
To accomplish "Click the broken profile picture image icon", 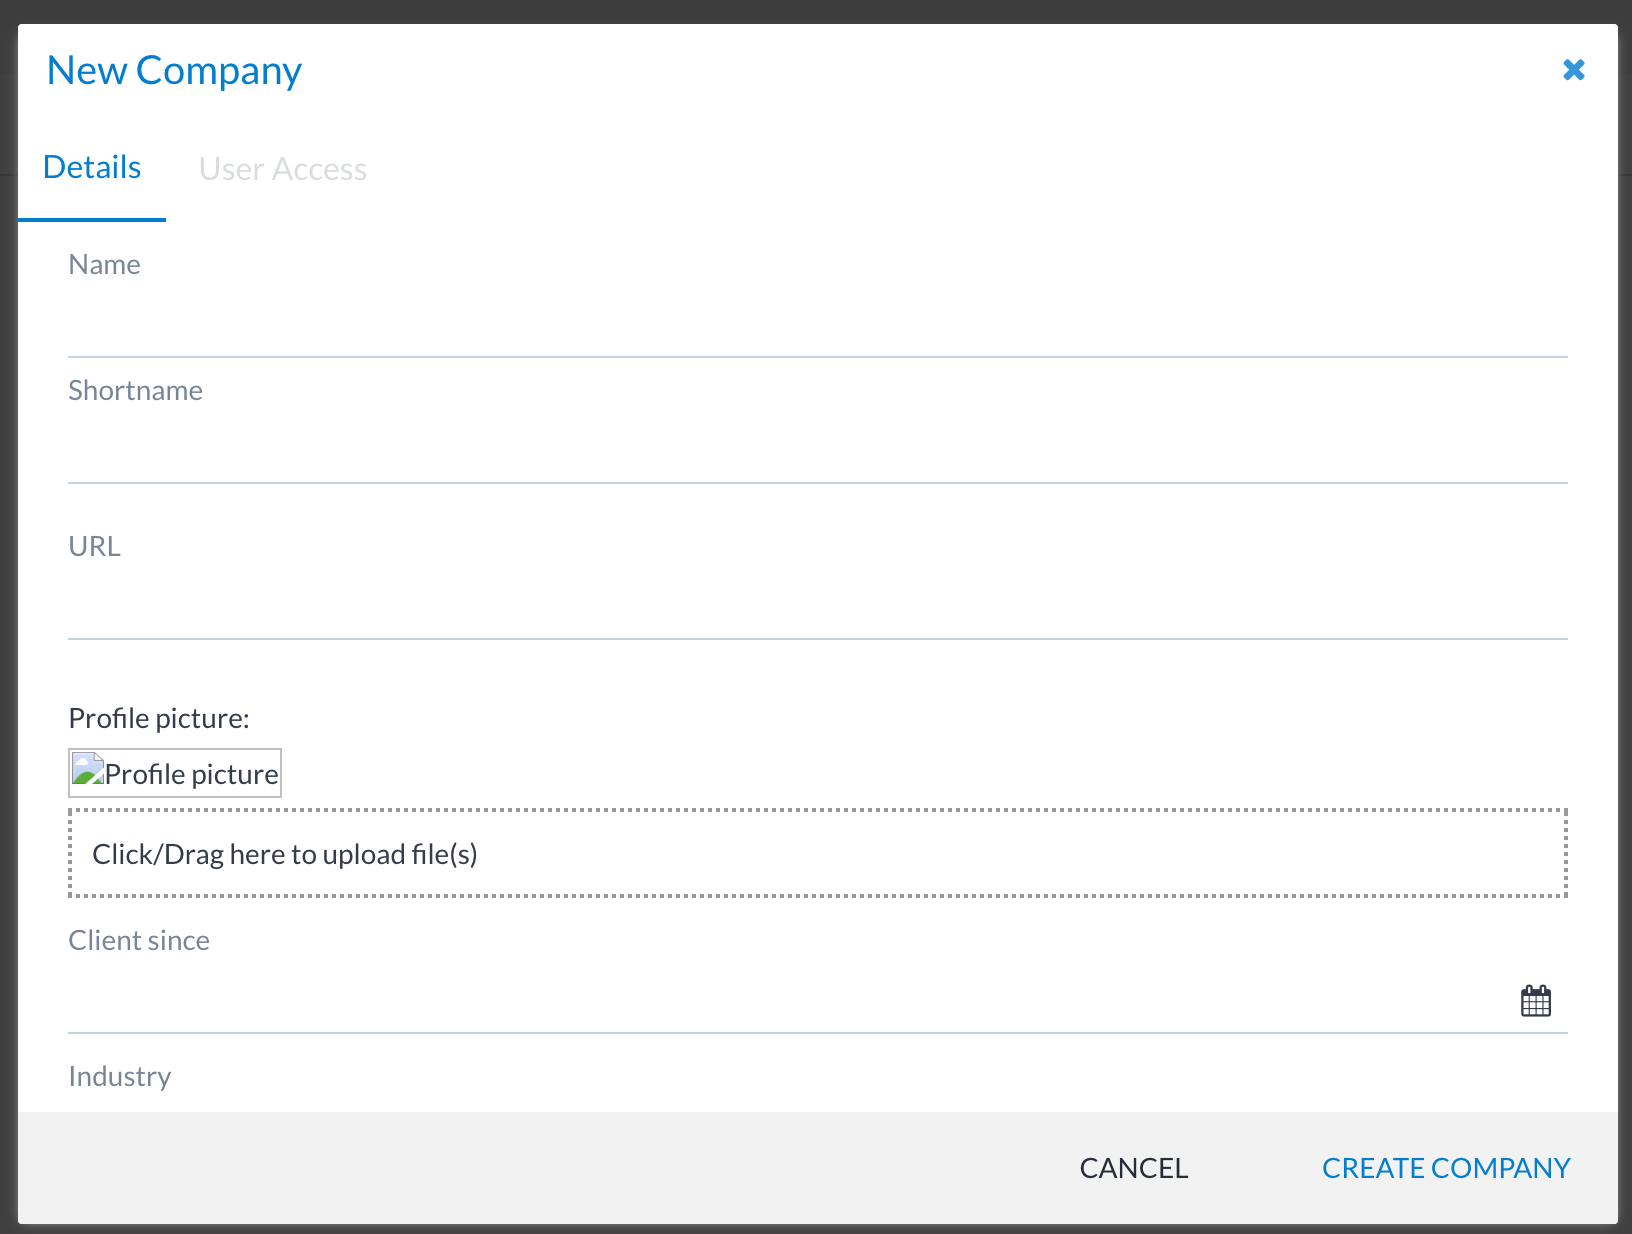I will (89, 771).
